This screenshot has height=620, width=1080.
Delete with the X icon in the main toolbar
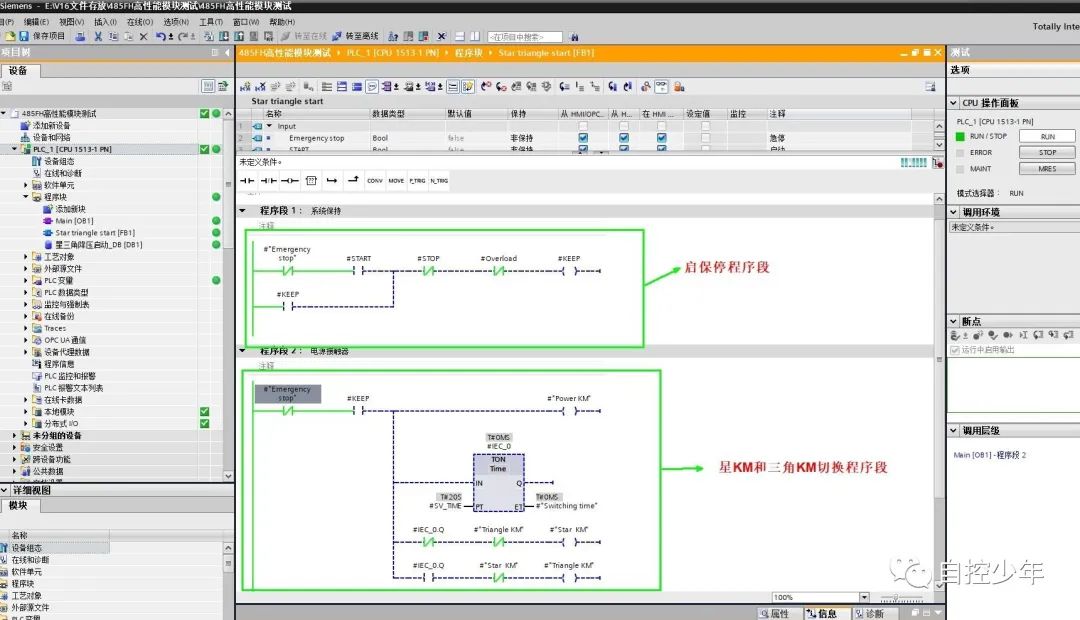coord(143,37)
